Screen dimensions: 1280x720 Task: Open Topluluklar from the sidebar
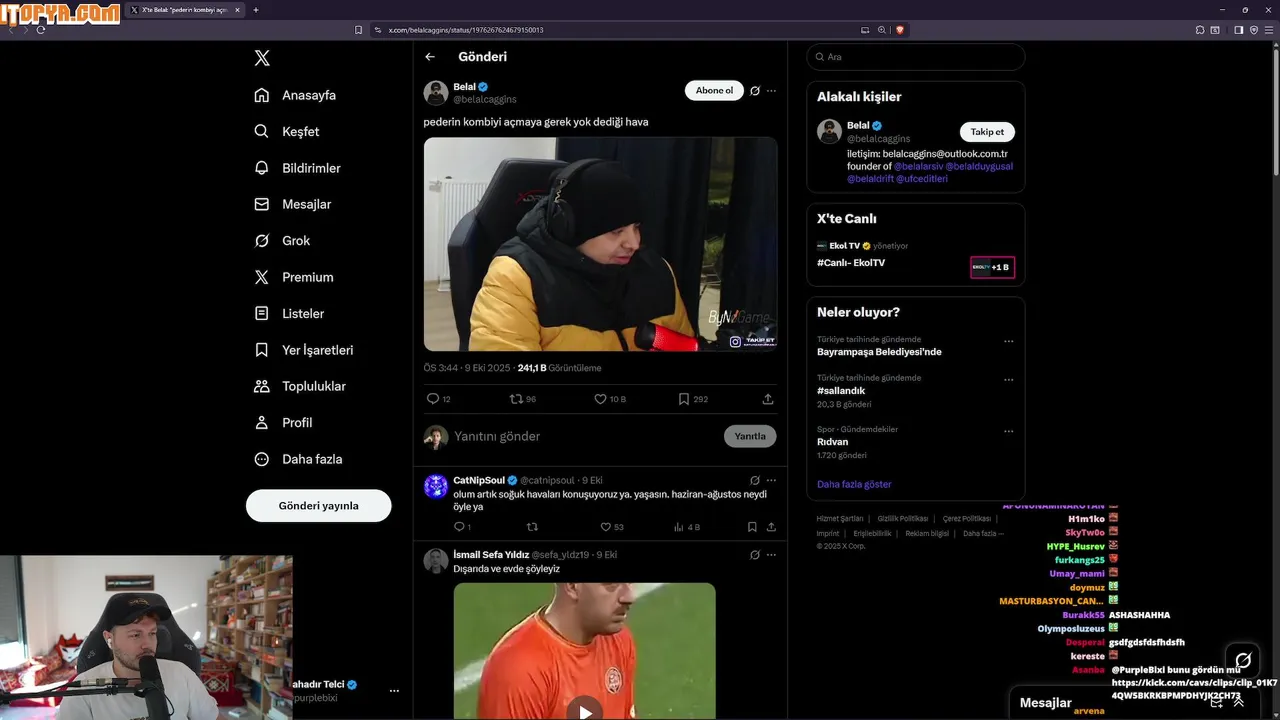tap(300, 386)
